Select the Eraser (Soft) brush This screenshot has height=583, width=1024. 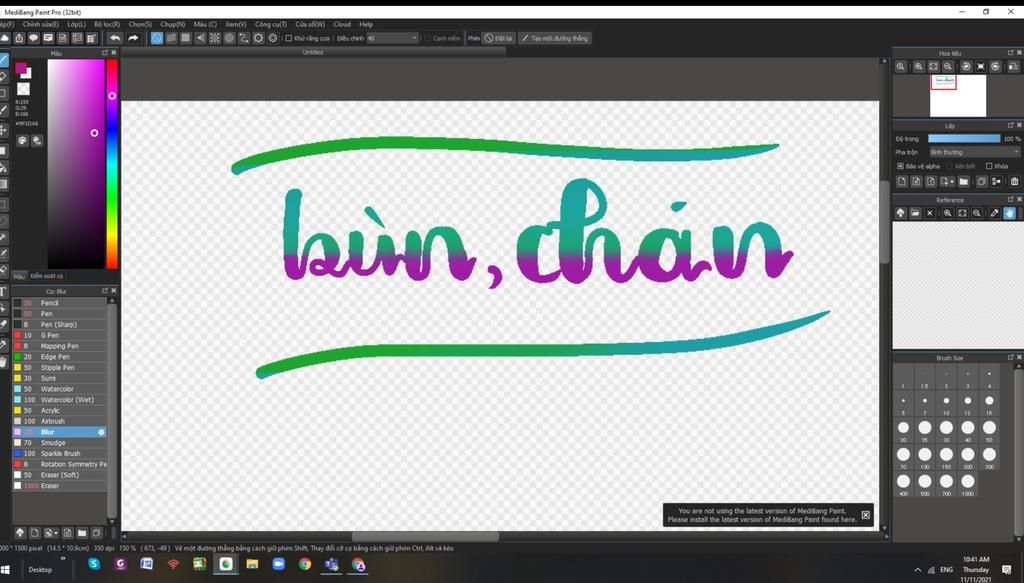click(59, 475)
